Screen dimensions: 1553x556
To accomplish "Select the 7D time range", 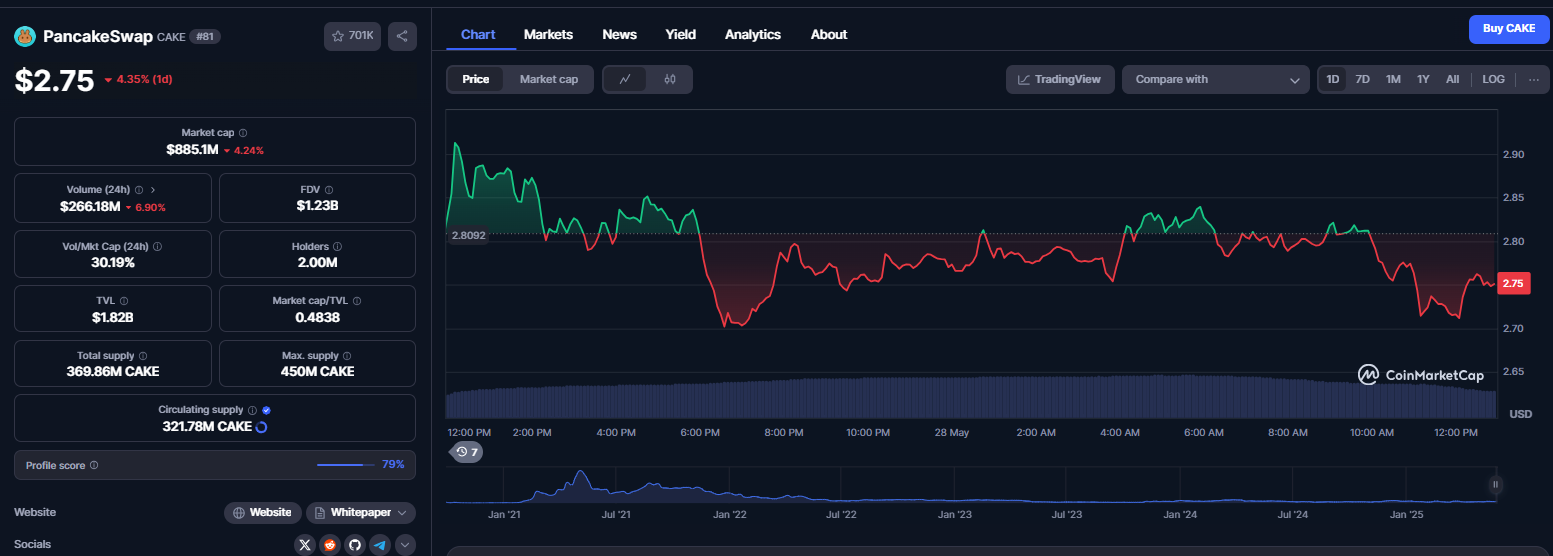I will click(1362, 79).
